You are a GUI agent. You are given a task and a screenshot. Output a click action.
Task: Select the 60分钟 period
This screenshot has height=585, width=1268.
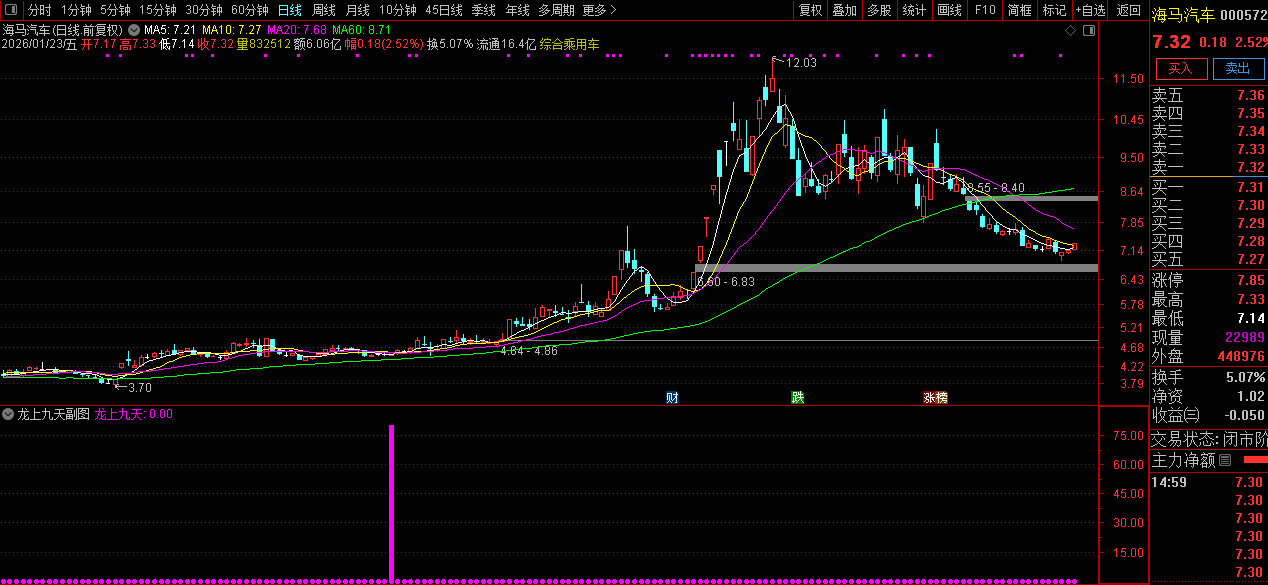pos(250,10)
